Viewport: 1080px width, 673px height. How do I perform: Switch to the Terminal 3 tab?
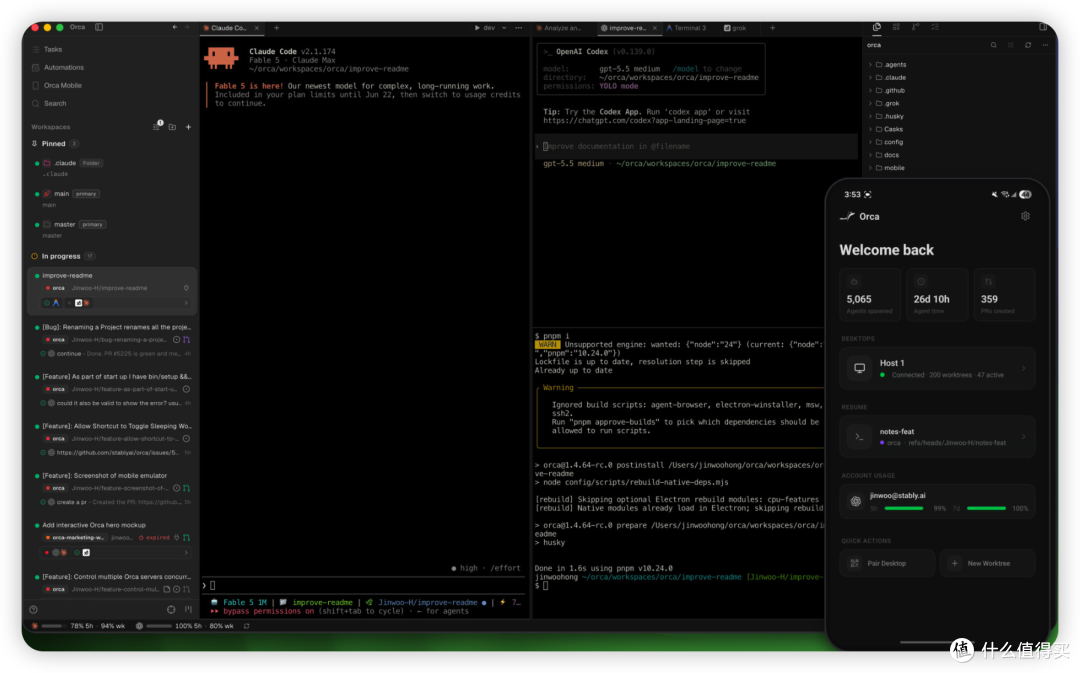pyautogui.click(x=686, y=28)
